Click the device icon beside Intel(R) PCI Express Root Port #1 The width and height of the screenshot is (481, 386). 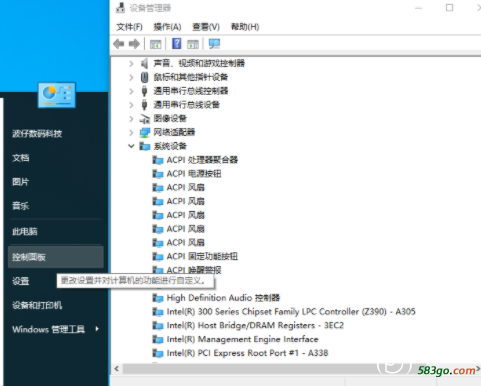tap(158, 353)
